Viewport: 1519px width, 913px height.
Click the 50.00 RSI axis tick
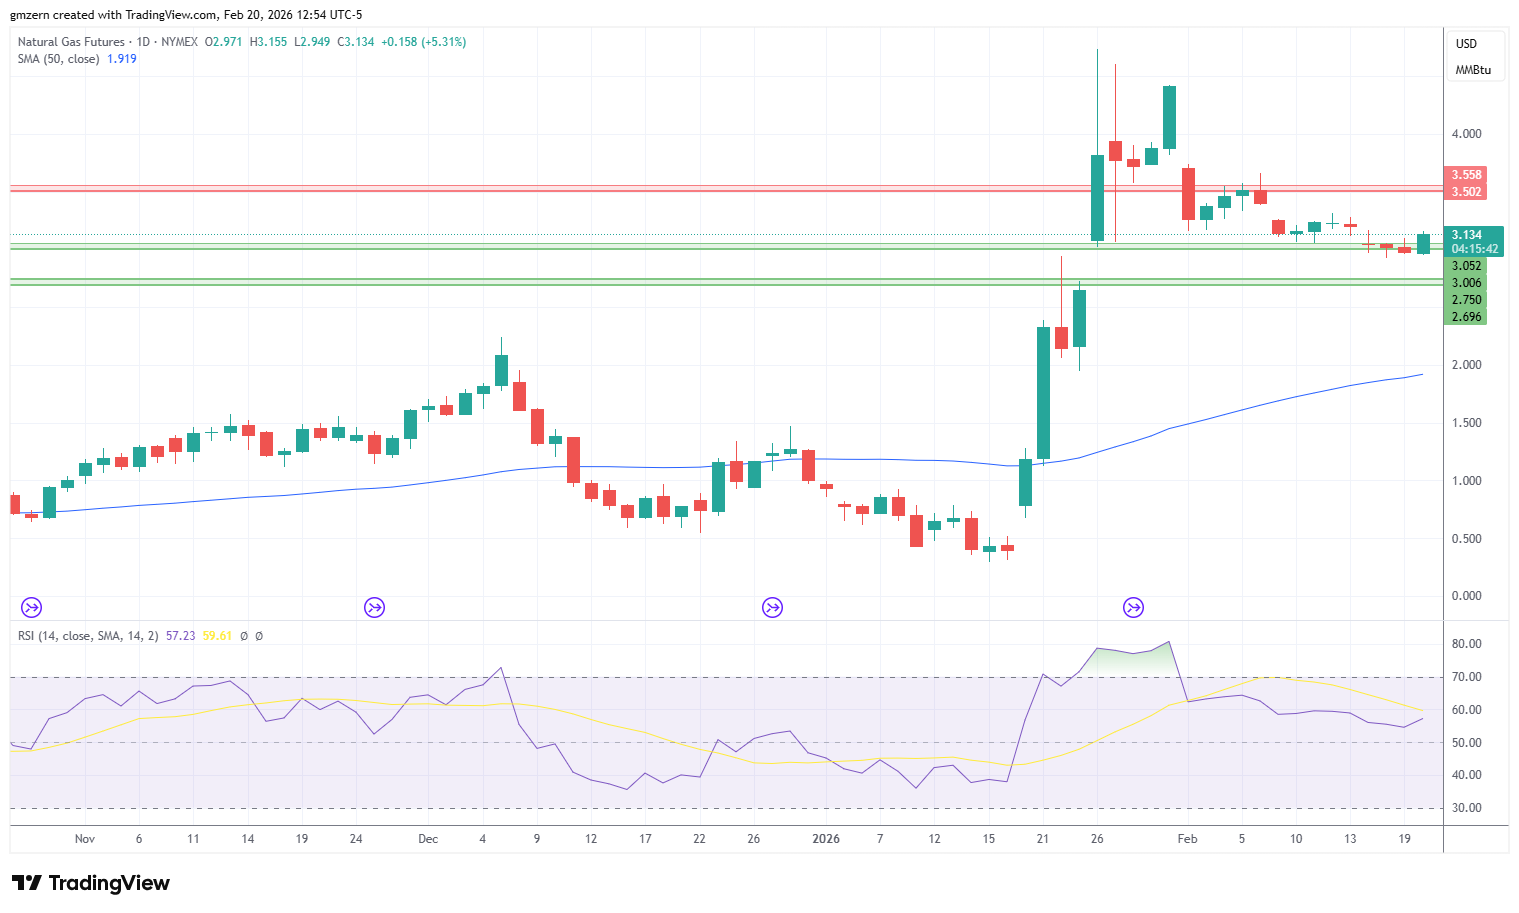[x=1467, y=743]
